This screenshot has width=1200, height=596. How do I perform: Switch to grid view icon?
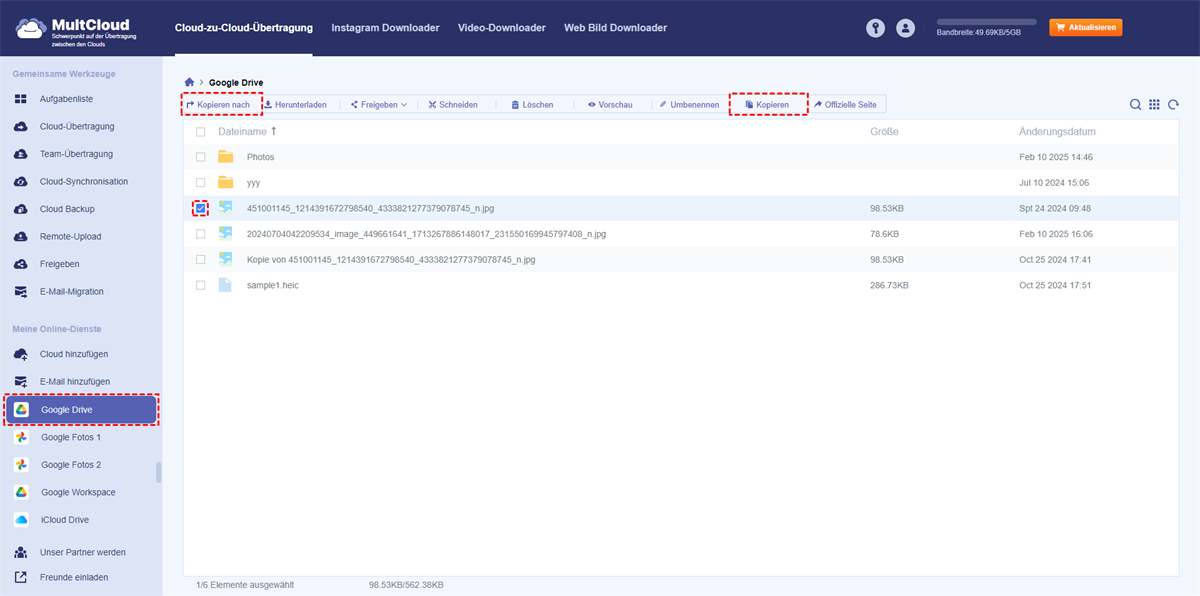tap(1154, 105)
